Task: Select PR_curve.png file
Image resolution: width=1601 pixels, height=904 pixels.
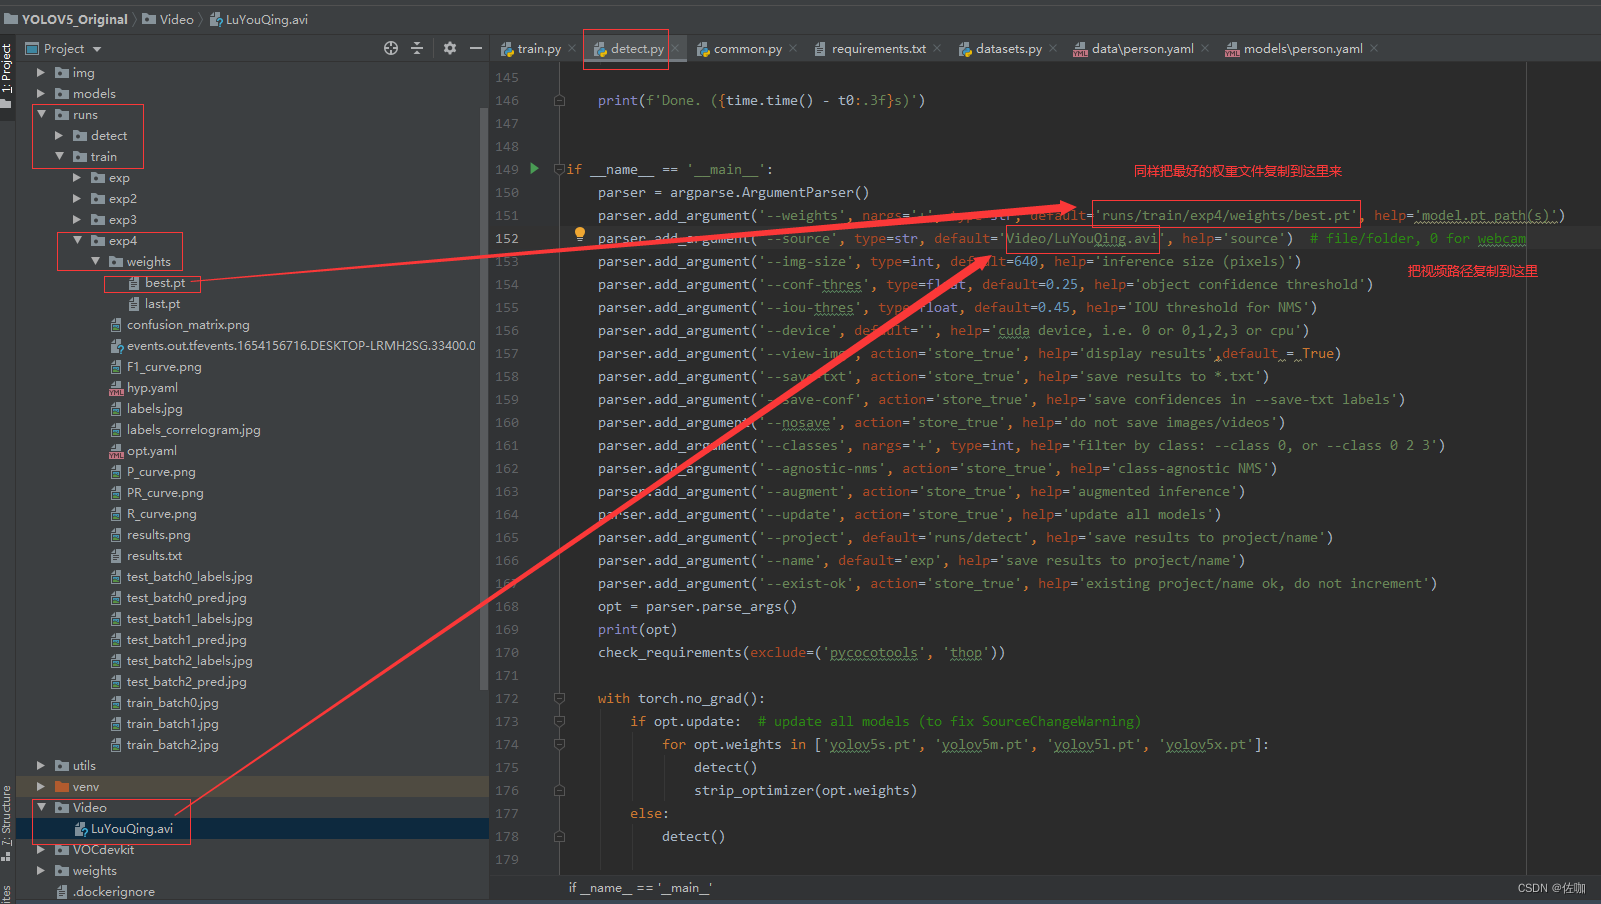Action: click(x=156, y=493)
